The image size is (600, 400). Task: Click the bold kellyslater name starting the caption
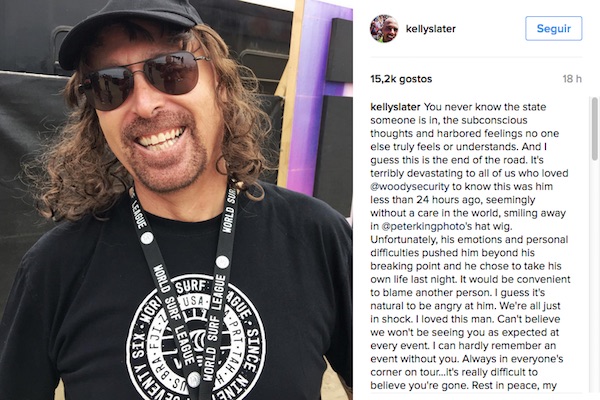pyautogui.click(x=395, y=107)
